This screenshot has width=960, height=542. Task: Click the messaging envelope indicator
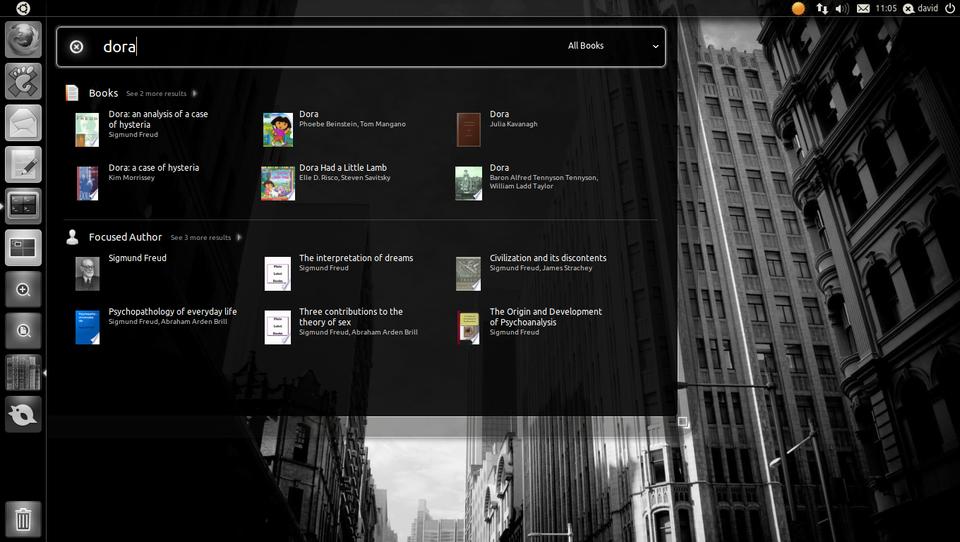[x=863, y=8]
